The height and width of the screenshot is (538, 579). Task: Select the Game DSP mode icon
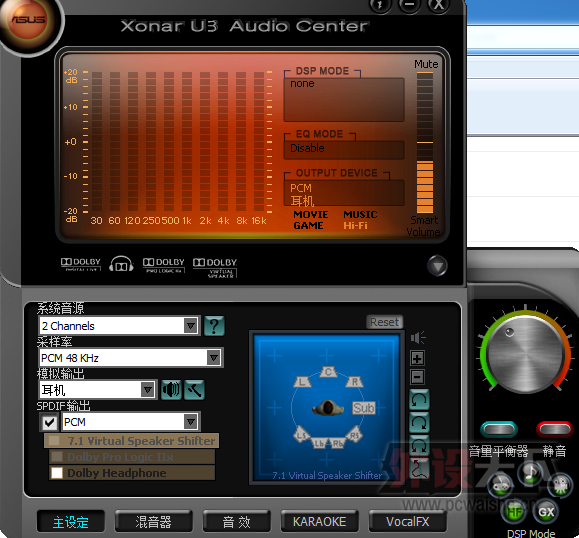point(500,485)
